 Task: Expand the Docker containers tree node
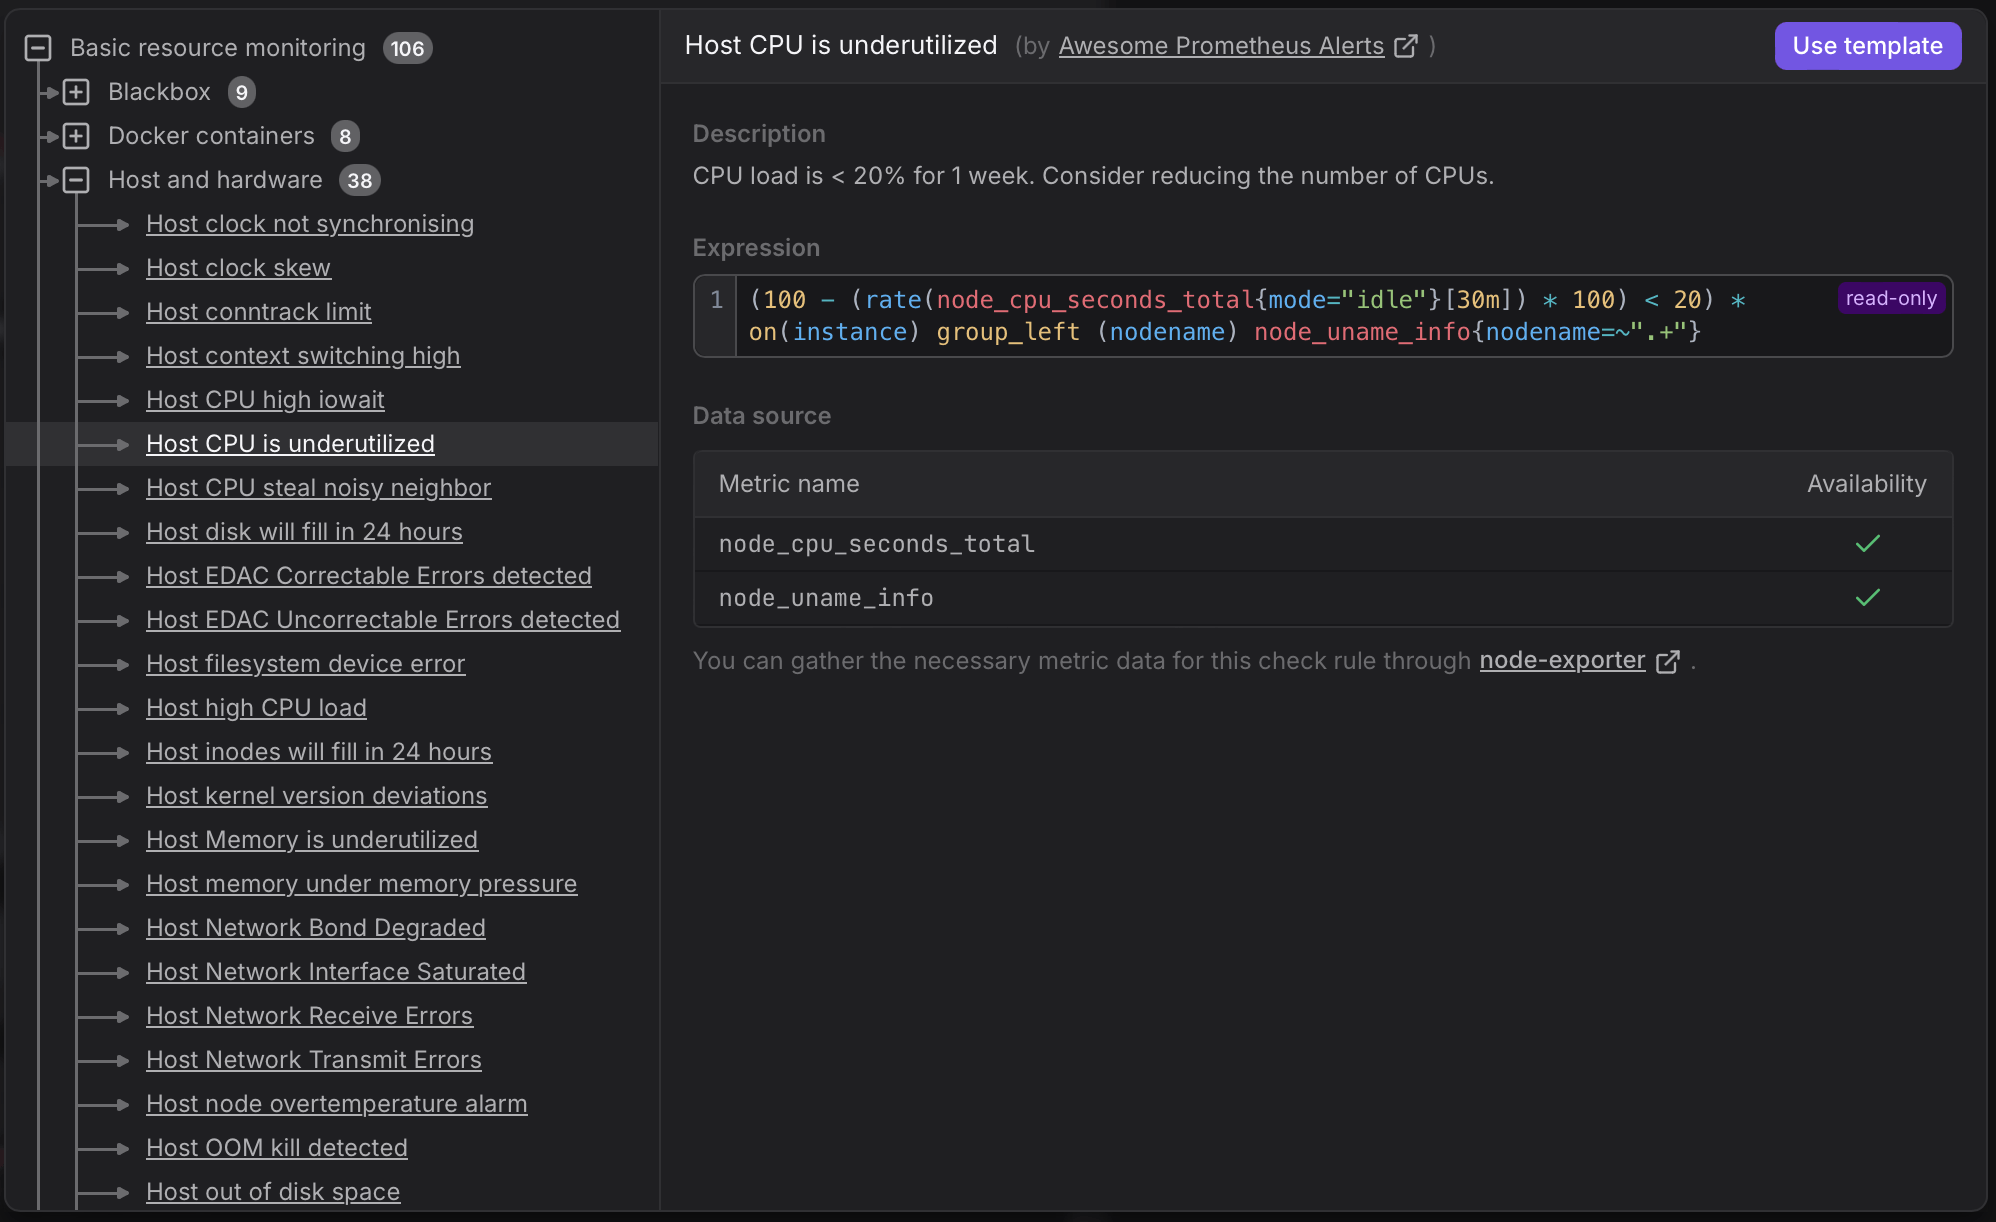point(76,136)
